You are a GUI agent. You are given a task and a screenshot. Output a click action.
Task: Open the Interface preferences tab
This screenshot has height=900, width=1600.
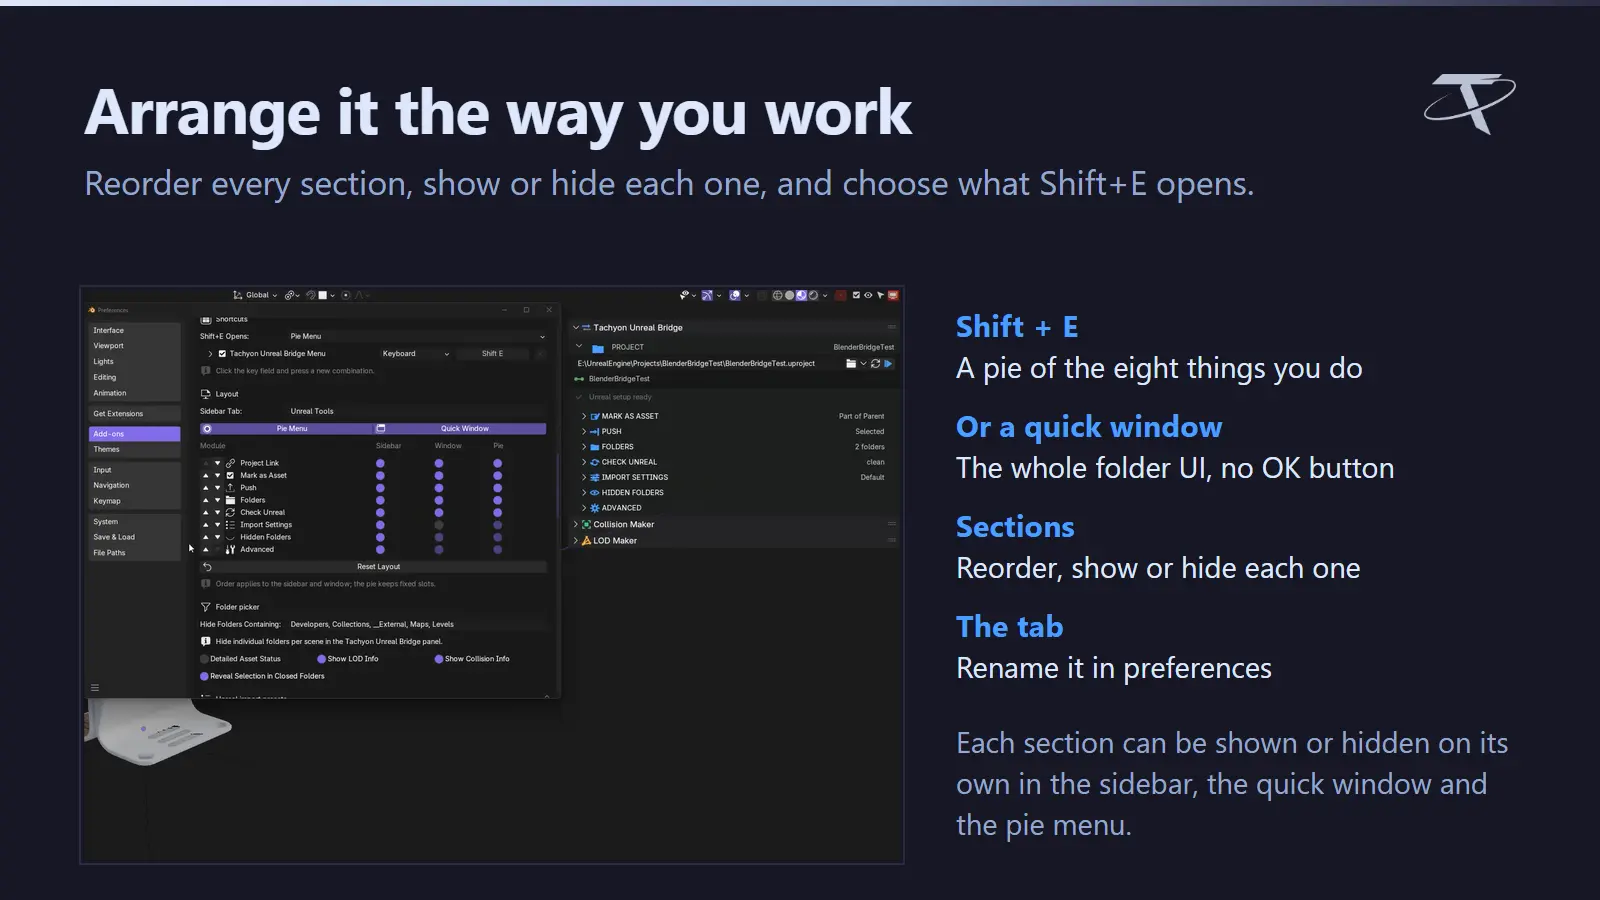(x=134, y=330)
